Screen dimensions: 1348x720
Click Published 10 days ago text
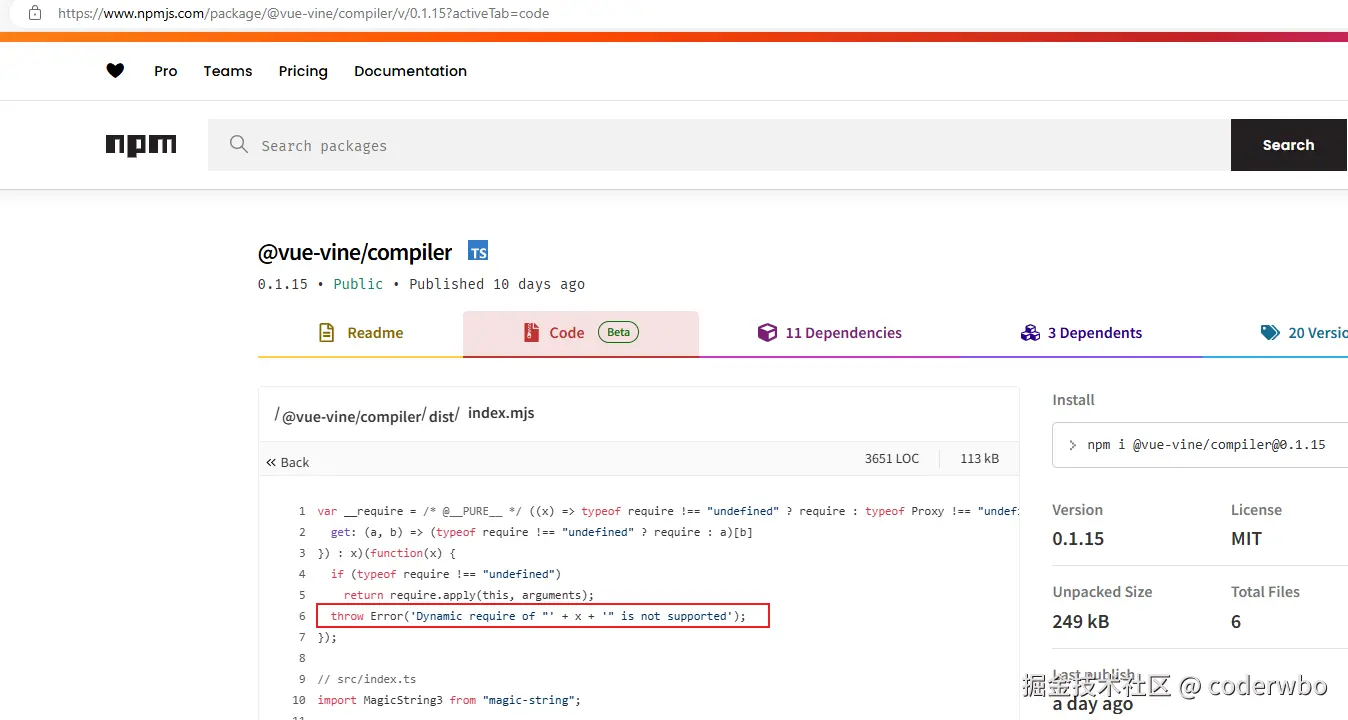[x=497, y=284]
